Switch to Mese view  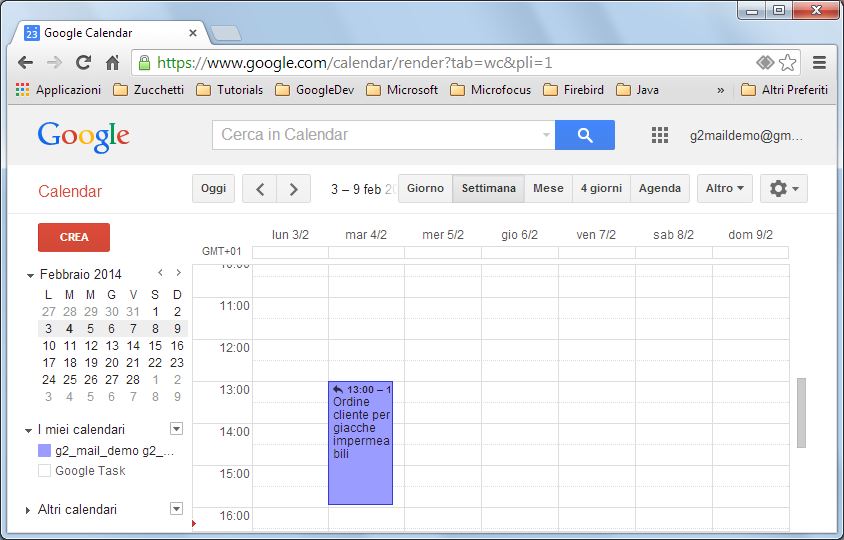pos(548,188)
